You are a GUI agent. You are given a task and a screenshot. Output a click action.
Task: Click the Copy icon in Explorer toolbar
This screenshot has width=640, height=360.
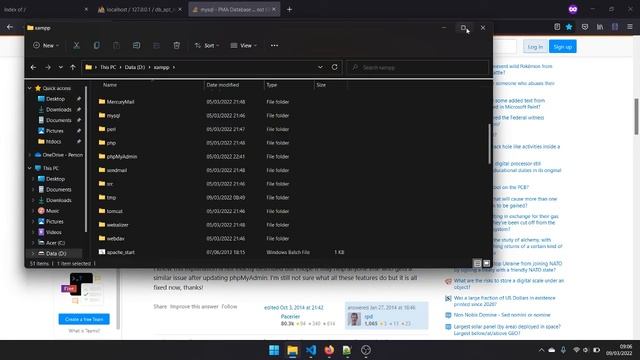(96, 45)
